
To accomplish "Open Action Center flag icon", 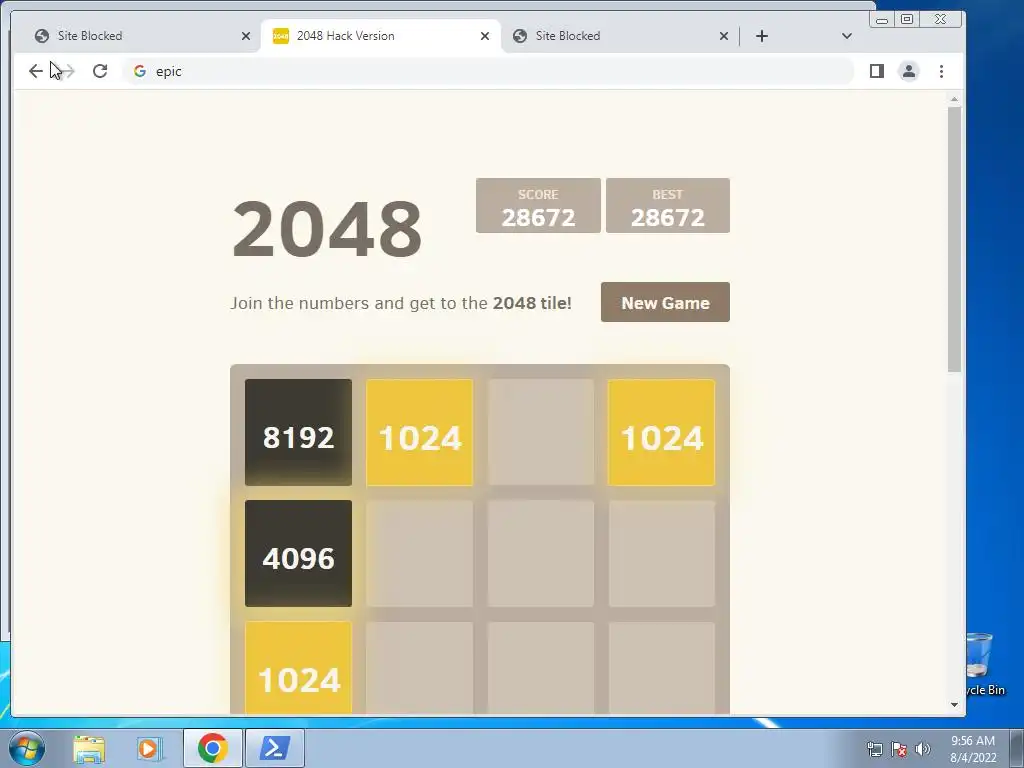I will (x=899, y=749).
